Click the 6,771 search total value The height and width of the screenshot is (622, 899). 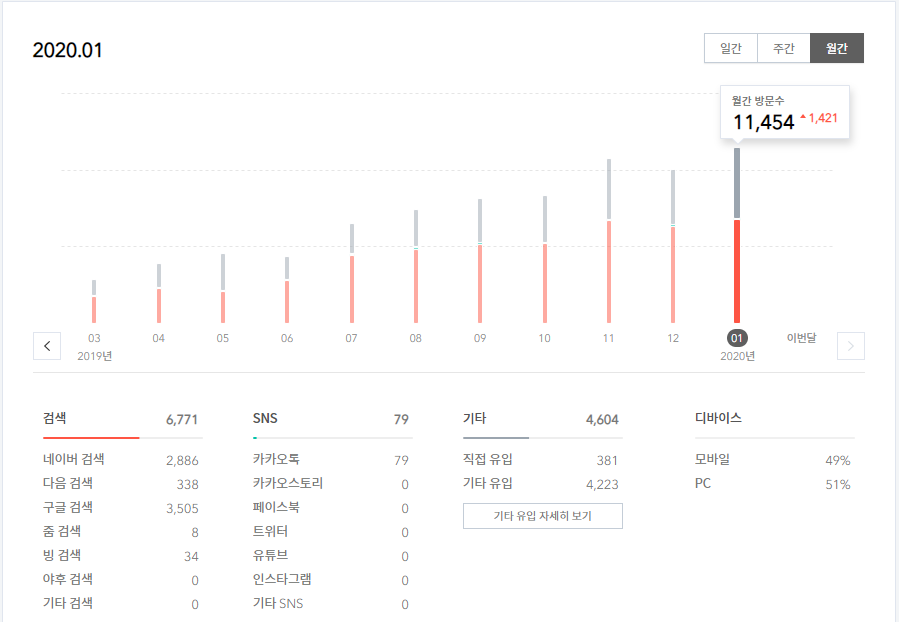[182, 420]
